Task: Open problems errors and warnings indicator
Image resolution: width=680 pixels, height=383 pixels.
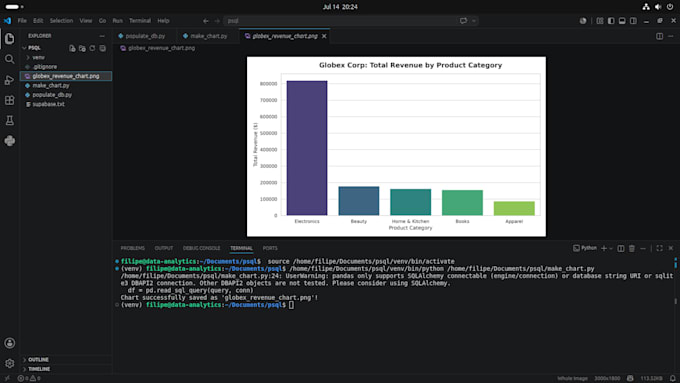Action: 29,378
